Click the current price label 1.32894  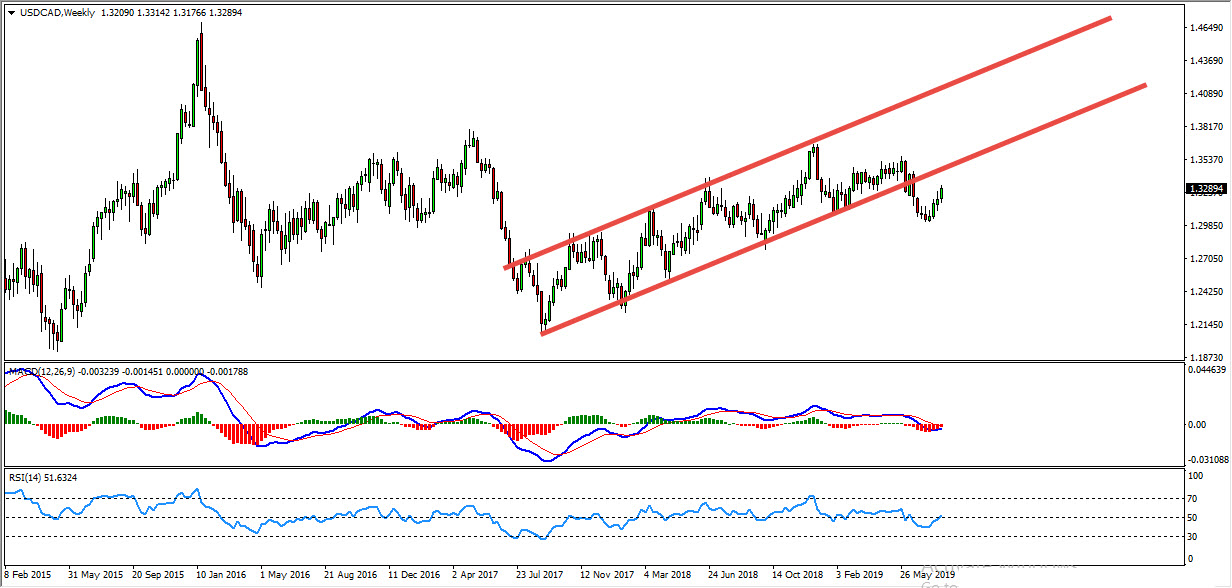[1206, 188]
